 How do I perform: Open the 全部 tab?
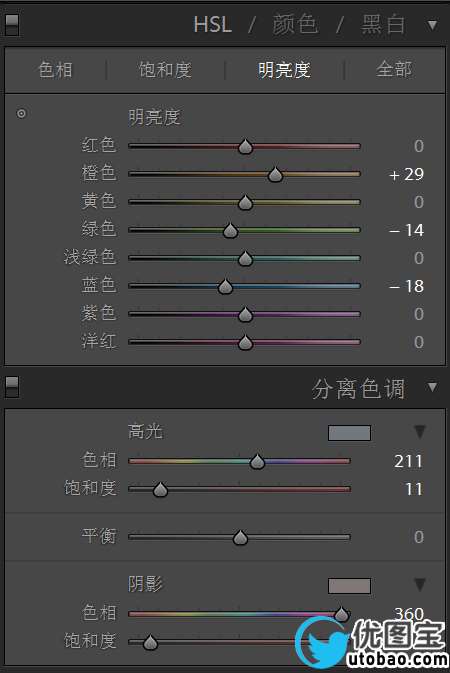tap(394, 70)
